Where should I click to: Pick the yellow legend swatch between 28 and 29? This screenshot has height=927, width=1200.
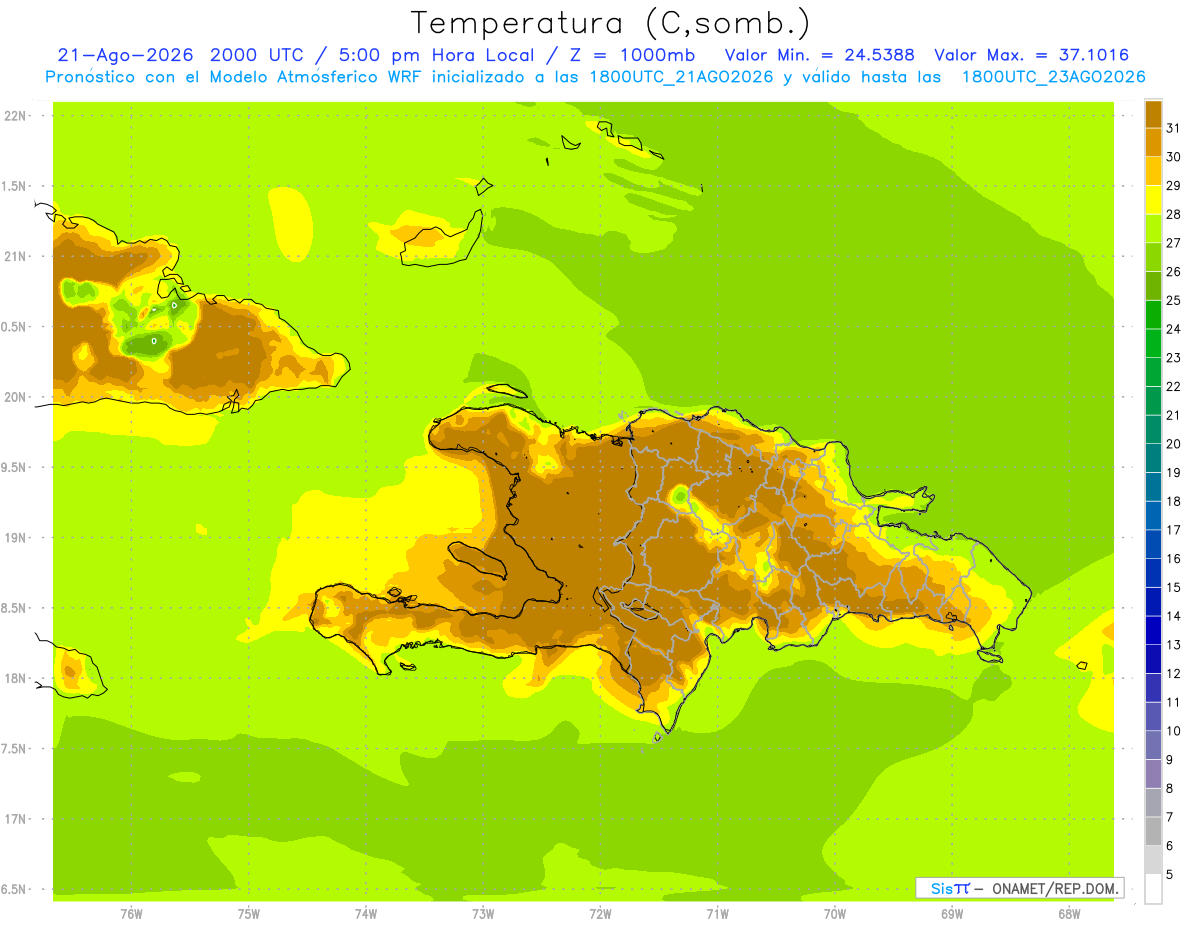pyautogui.click(x=1153, y=200)
